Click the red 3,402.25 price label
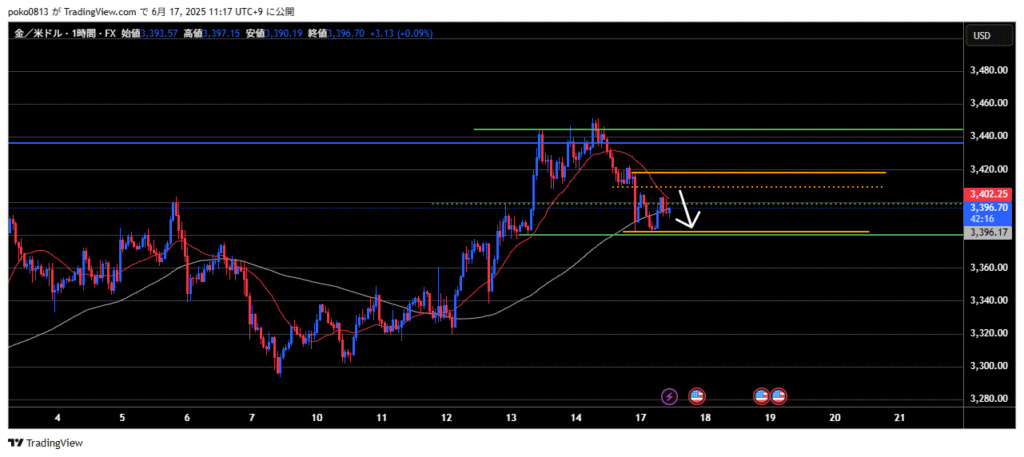 pyautogui.click(x=986, y=194)
